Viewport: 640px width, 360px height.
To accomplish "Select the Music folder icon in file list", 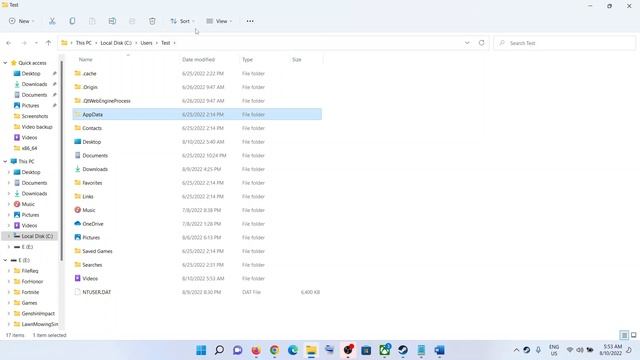I will [x=78, y=210].
